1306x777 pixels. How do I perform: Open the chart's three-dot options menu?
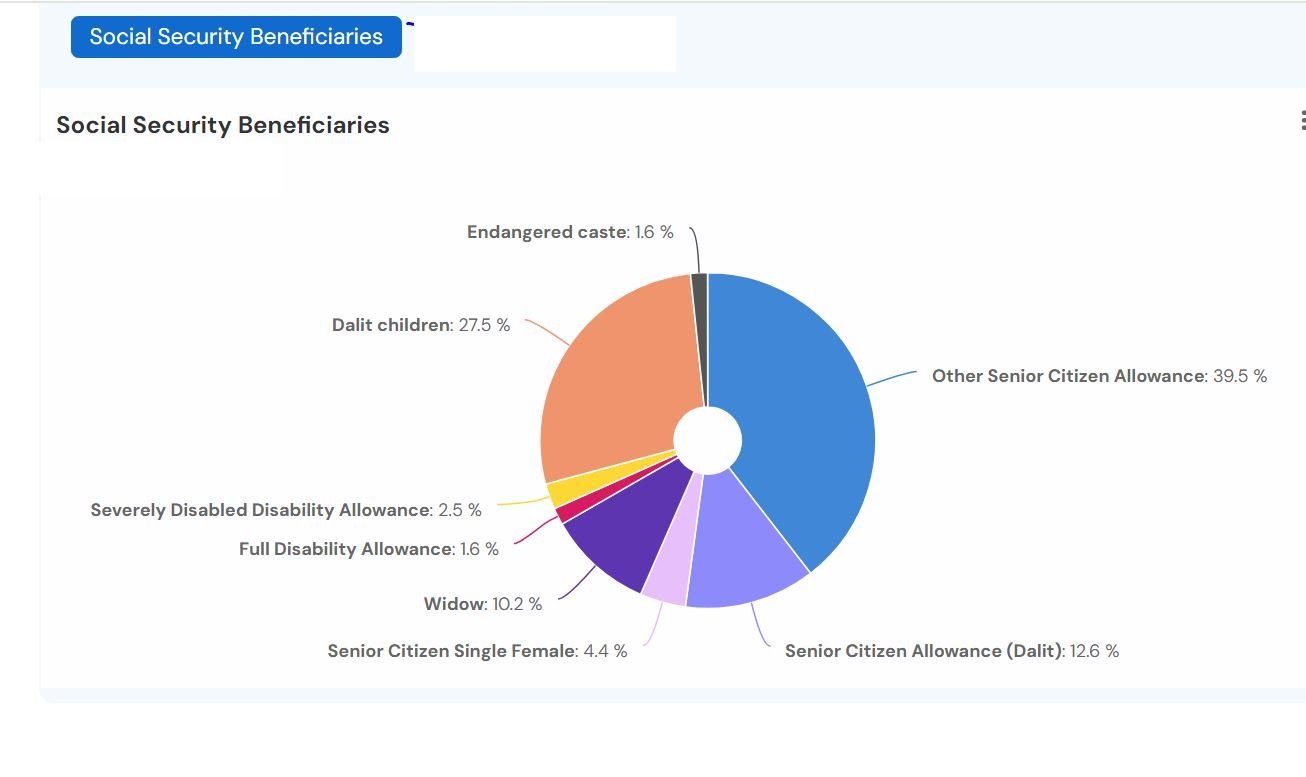point(1302,121)
